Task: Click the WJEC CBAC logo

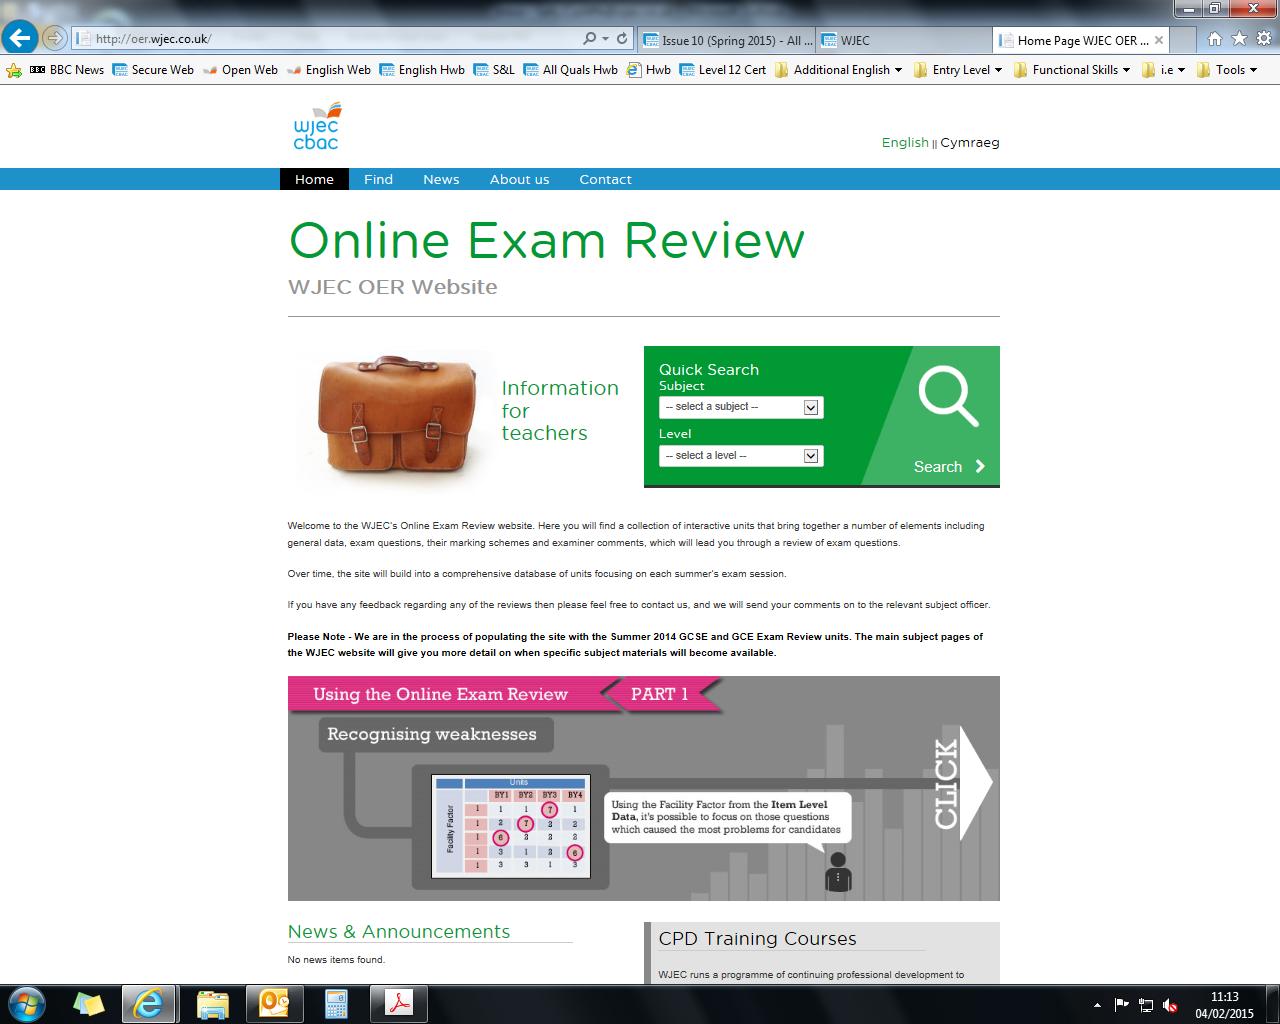Action: (x=316, y=125)
